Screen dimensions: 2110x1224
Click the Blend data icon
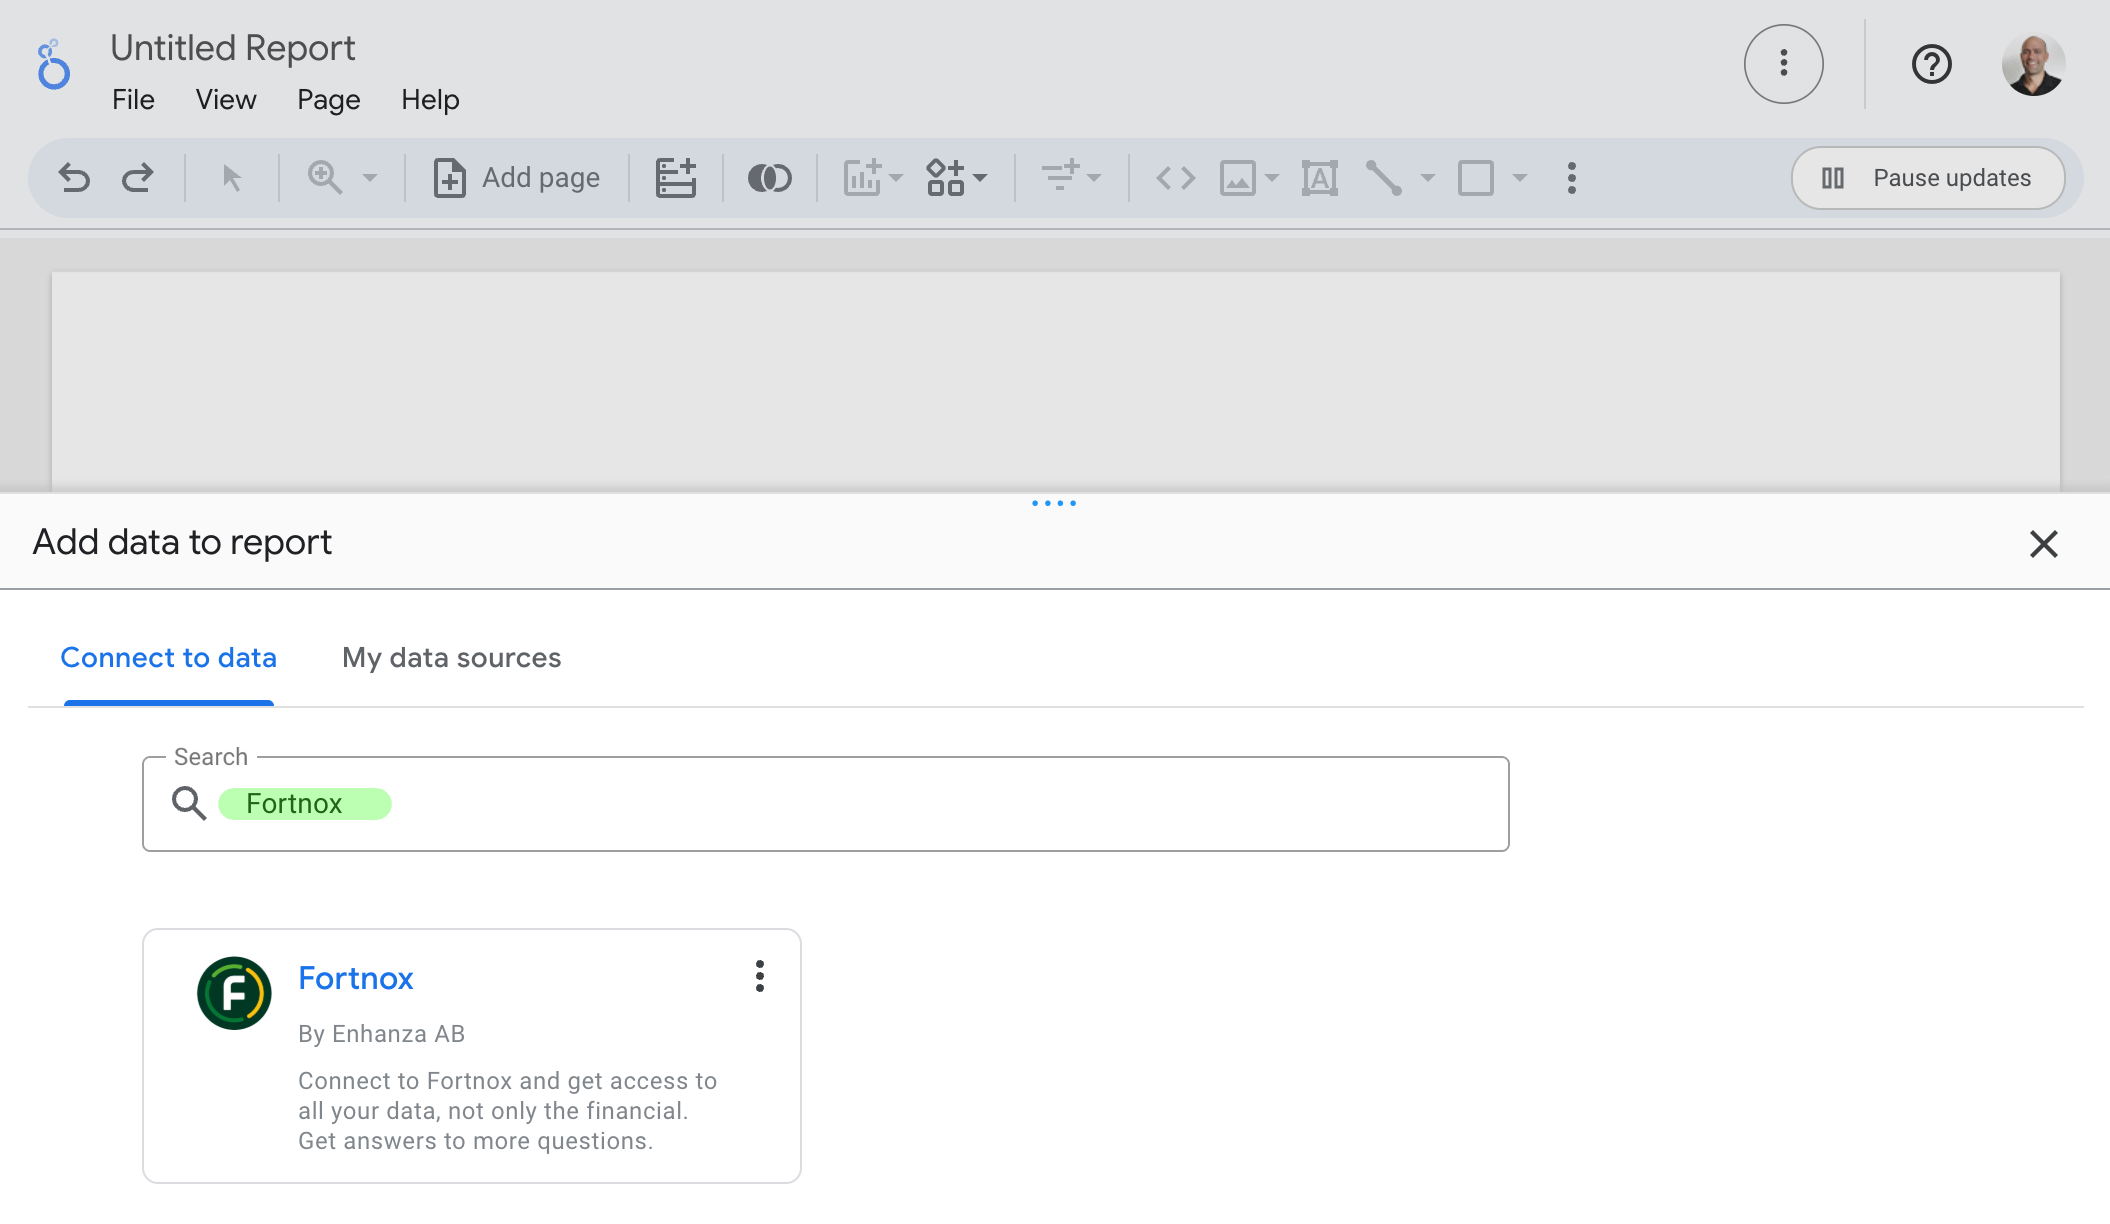coord(769,178)
